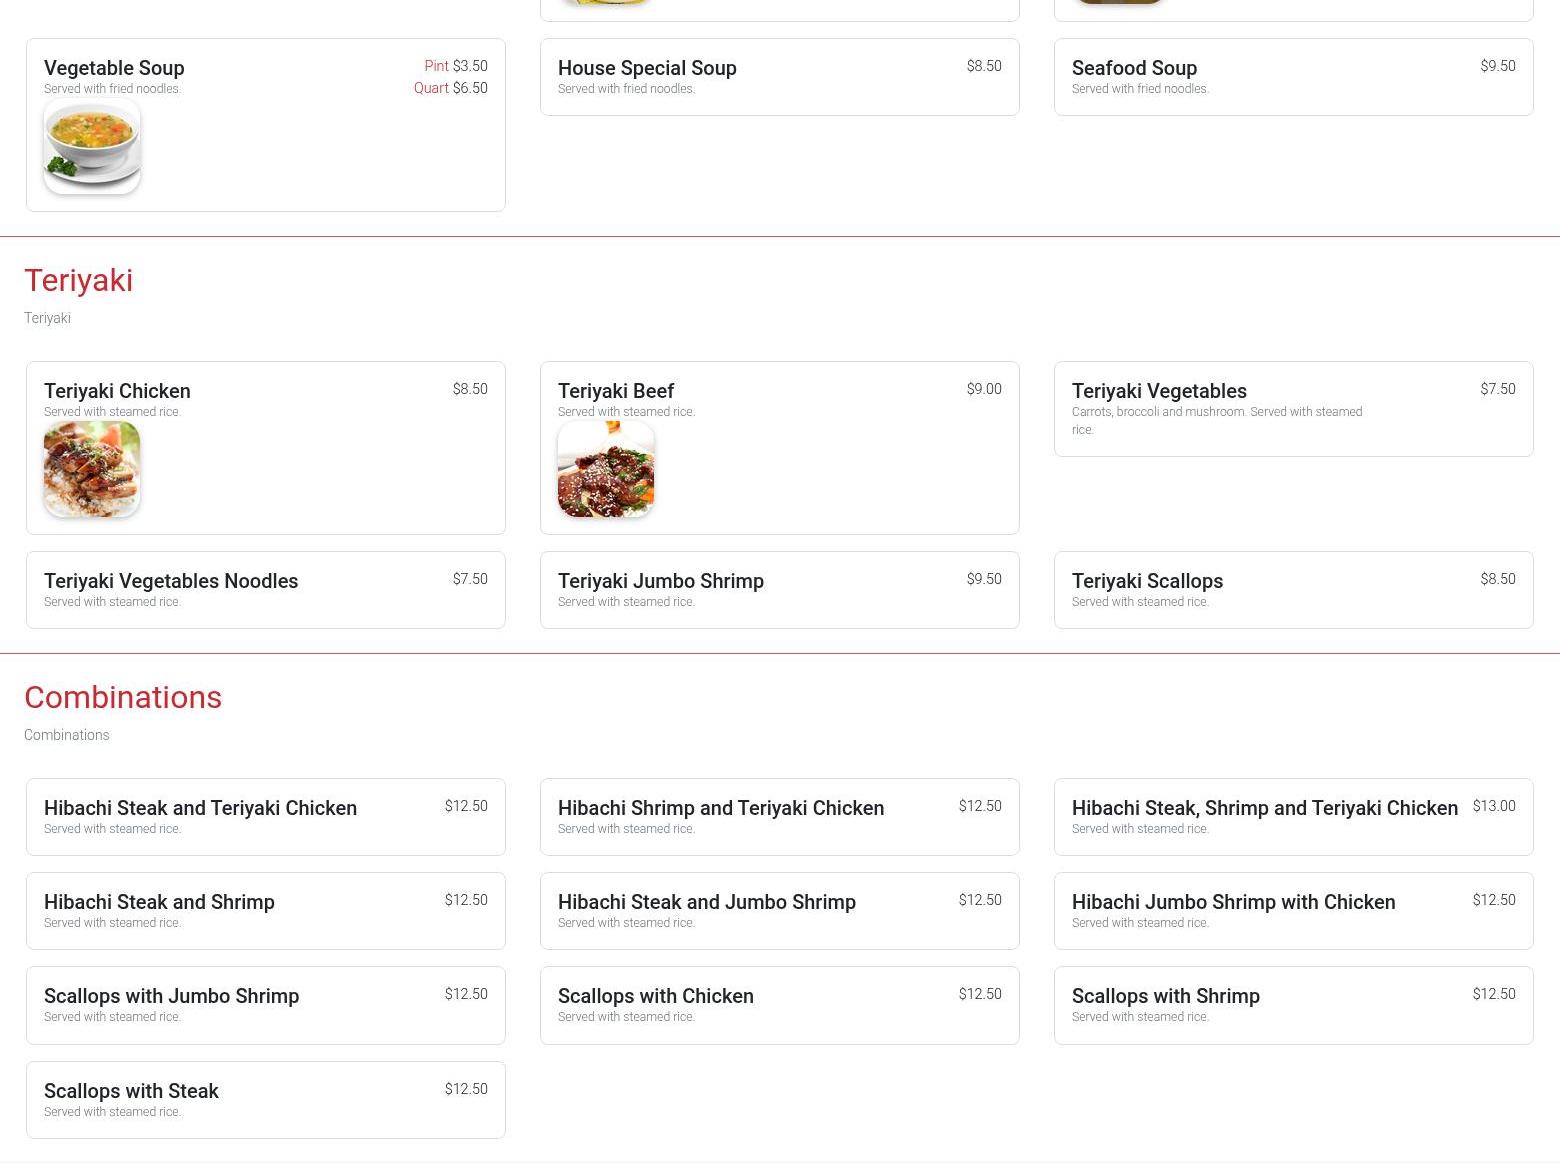Click Hibachi Jumbo Shrimp with Chicken
Image resolution: width=1560 pixels, height=1163 pixels.
[1233, 902]
